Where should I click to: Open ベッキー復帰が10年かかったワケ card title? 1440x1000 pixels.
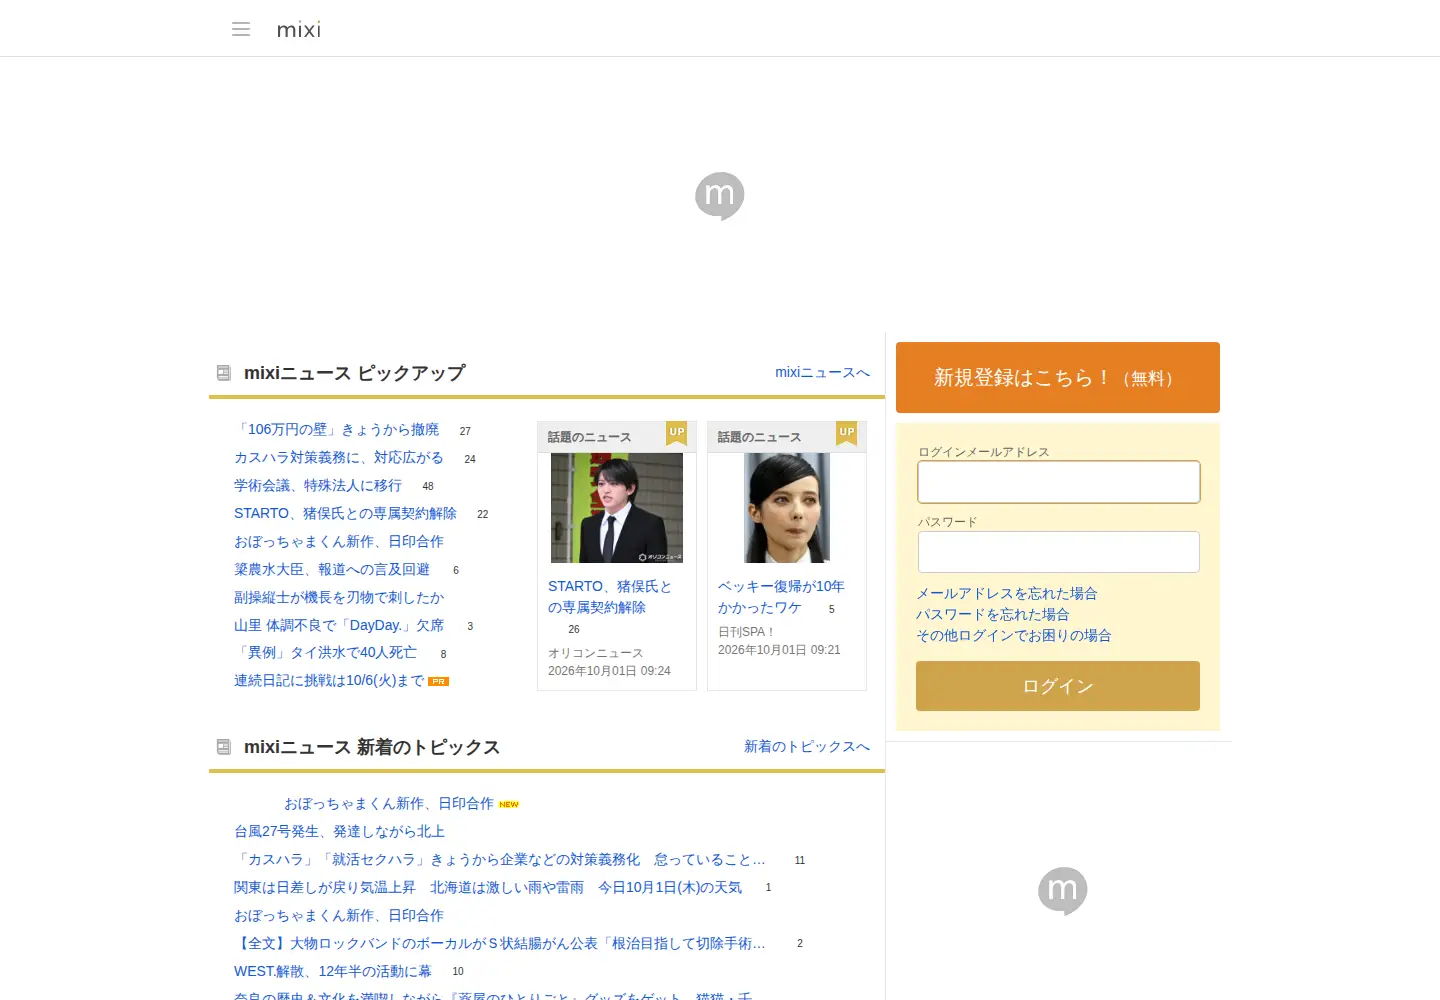click(781, 597)
